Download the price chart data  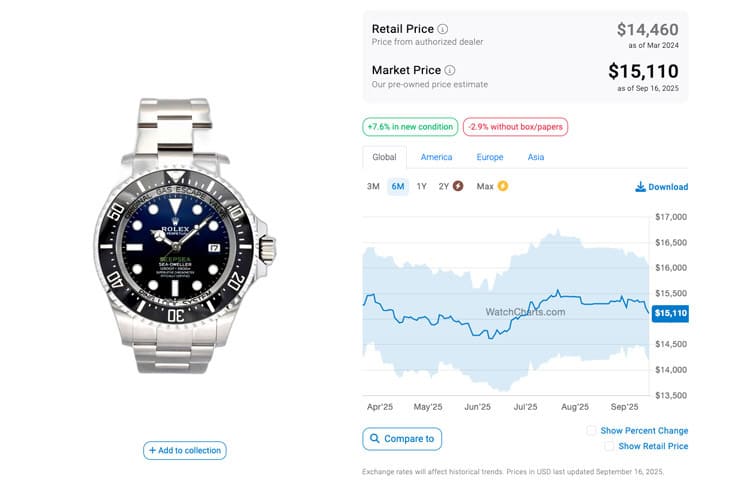coord(661,187)
